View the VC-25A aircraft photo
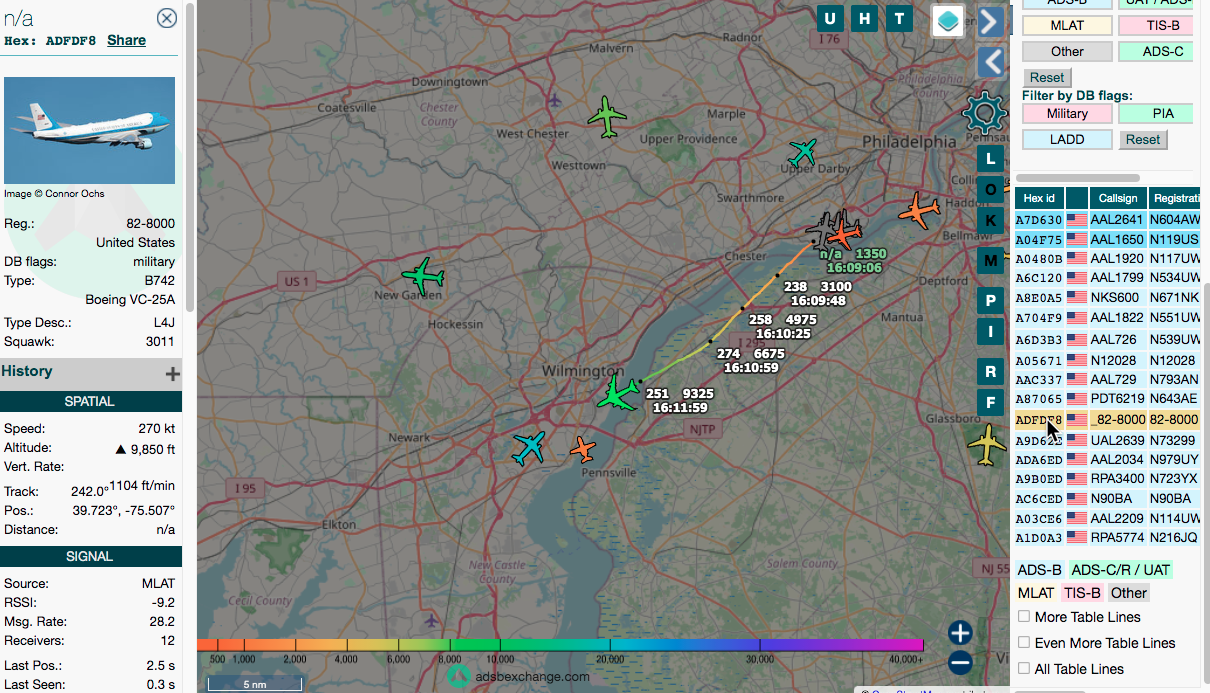The width and height of the screenshot is (1210, 693). (x=89, y=131)
